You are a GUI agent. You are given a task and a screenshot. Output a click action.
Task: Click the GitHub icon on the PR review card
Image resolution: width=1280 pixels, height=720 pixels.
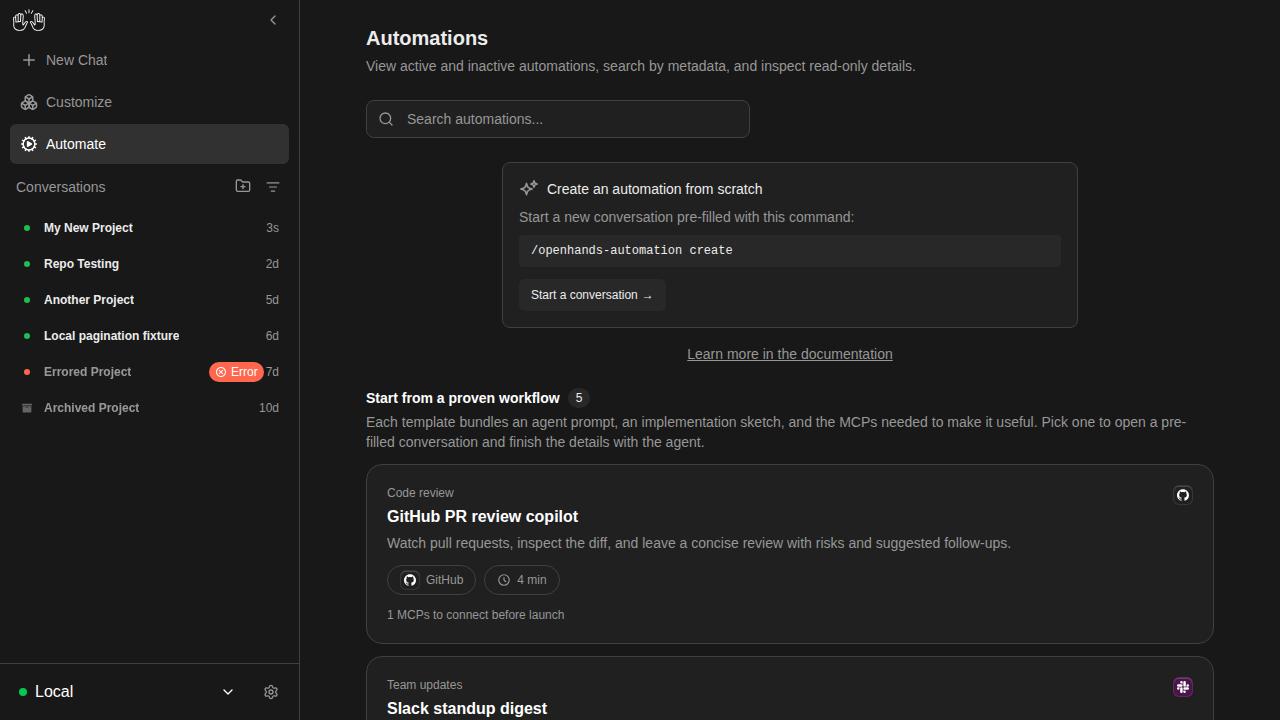[x=1183, y=495]
